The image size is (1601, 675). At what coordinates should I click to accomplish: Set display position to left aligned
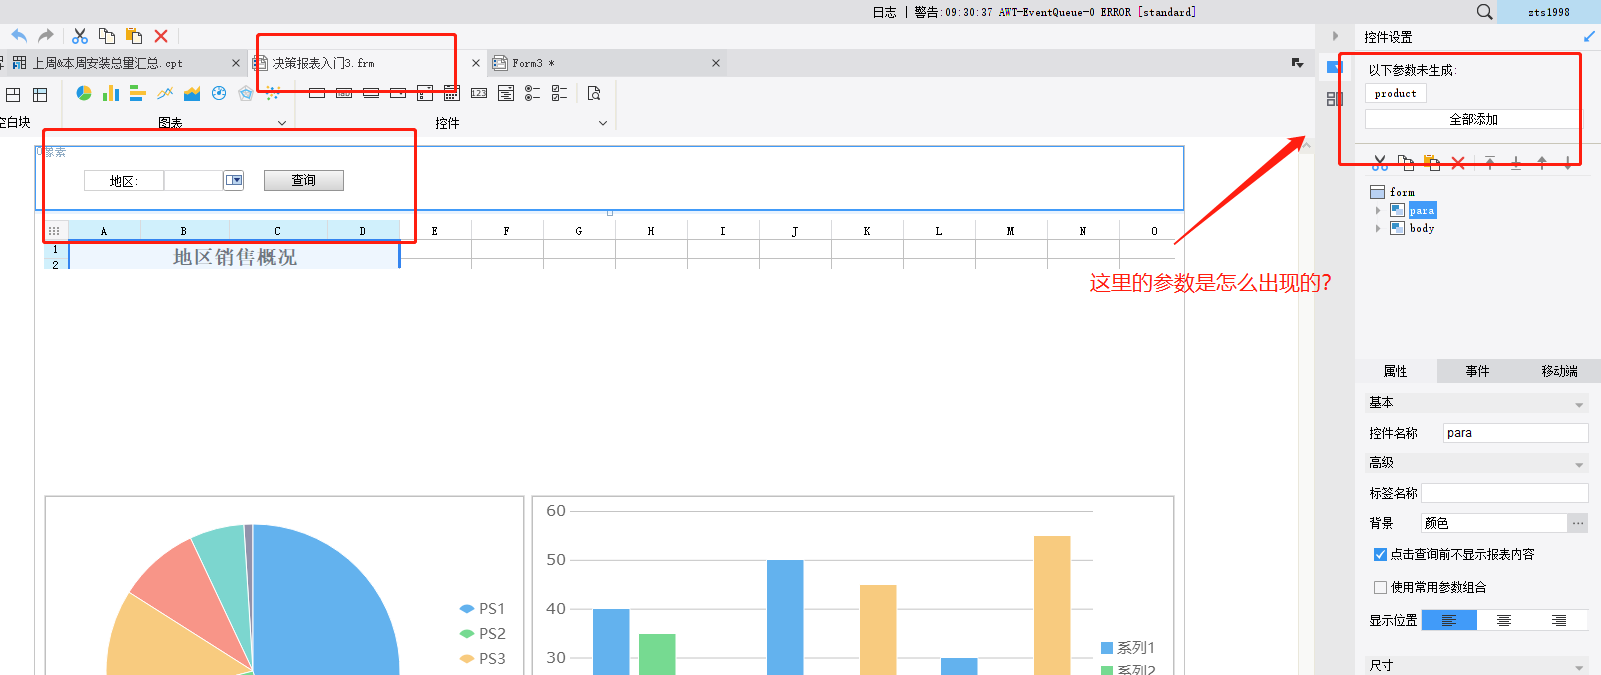1449,620
